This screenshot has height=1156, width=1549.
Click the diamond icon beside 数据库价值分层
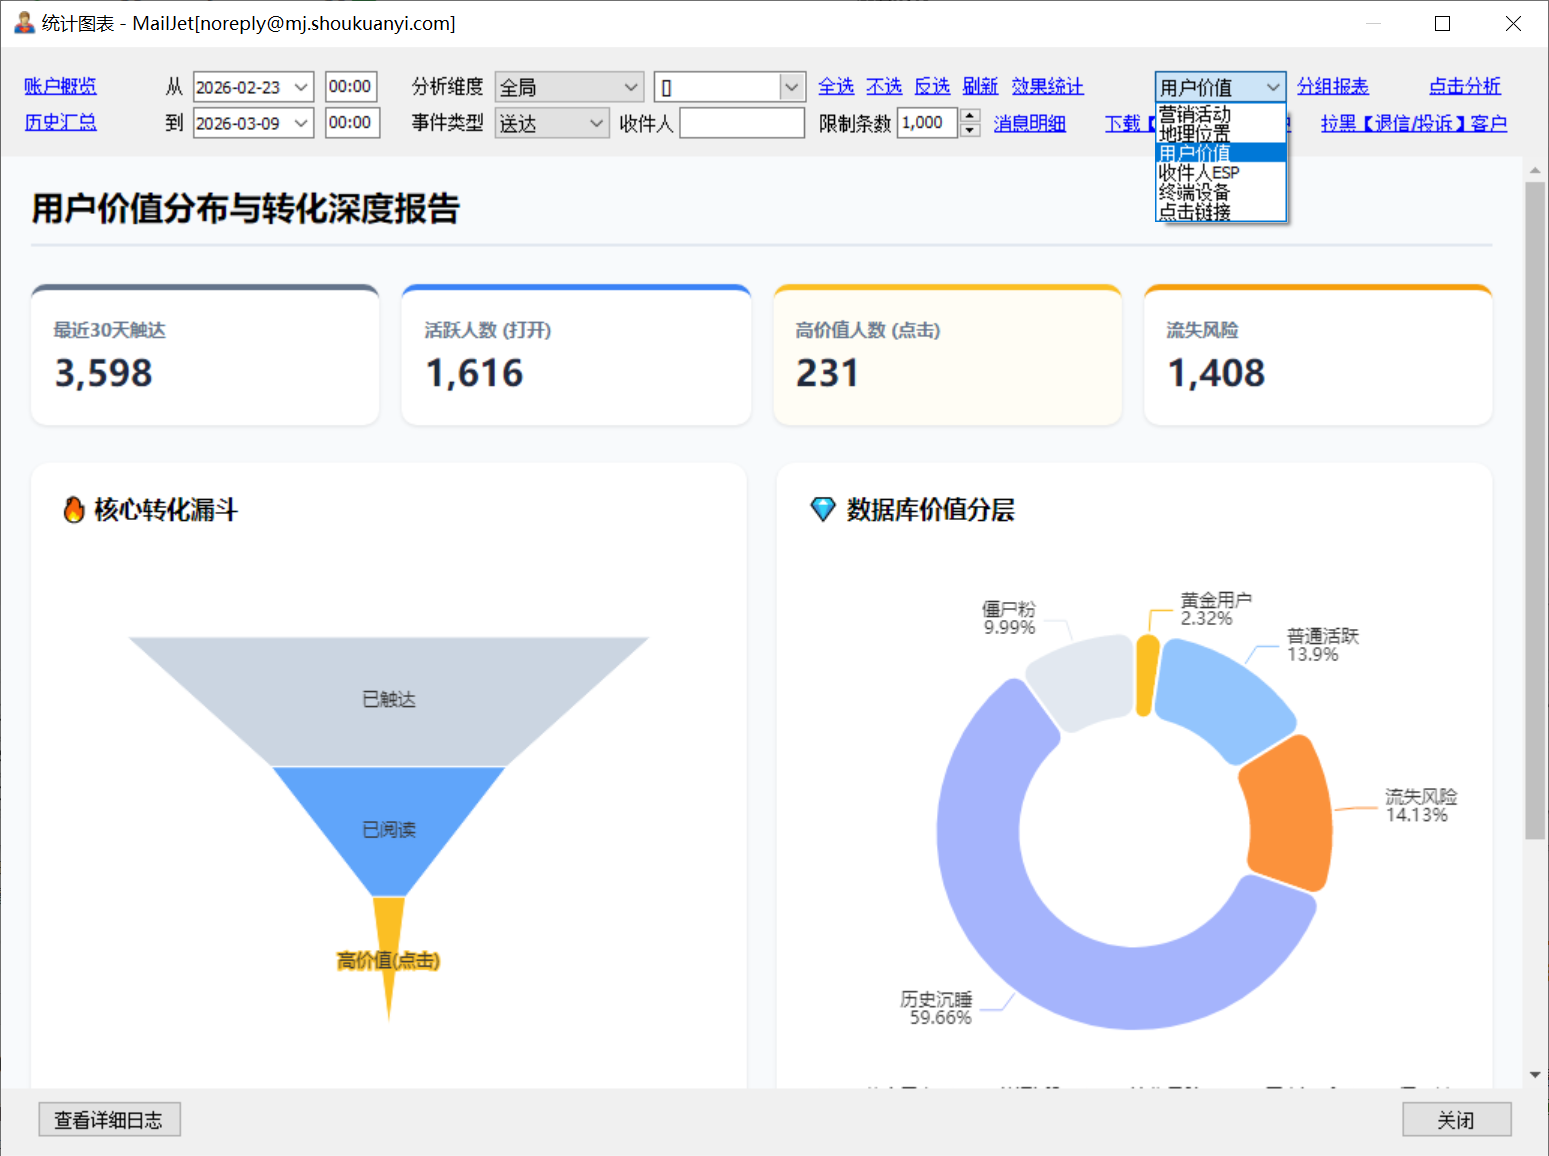pos(822,510)
